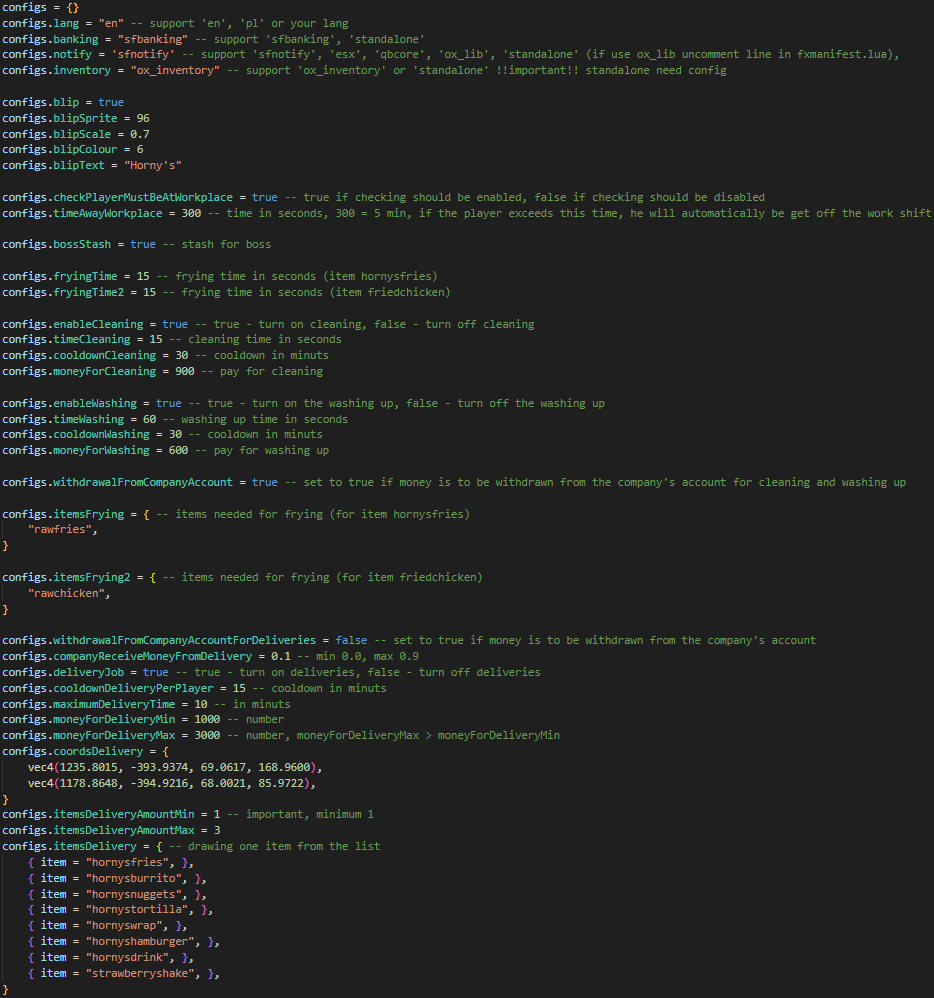Click false on withdrawalFromCompanyAccountForDeliveries line
Viewport: 934px width, 998px height.
click(351, 640)
